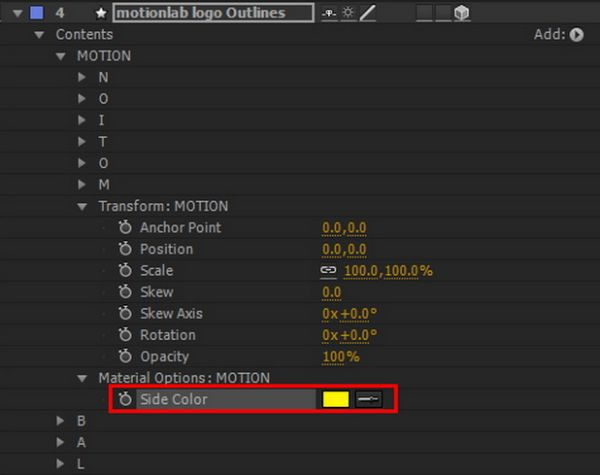Enable Rotation stopwatch keyframing
The height and width of the screenshot is (475, 600).
(125, 335)
